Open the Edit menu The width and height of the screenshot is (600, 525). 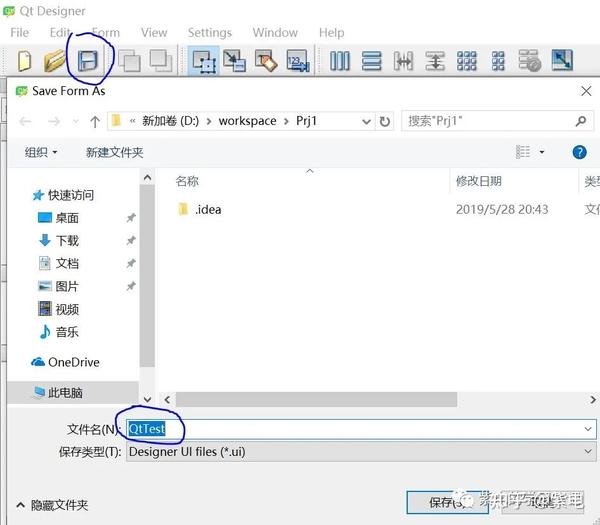click(60, 33)
